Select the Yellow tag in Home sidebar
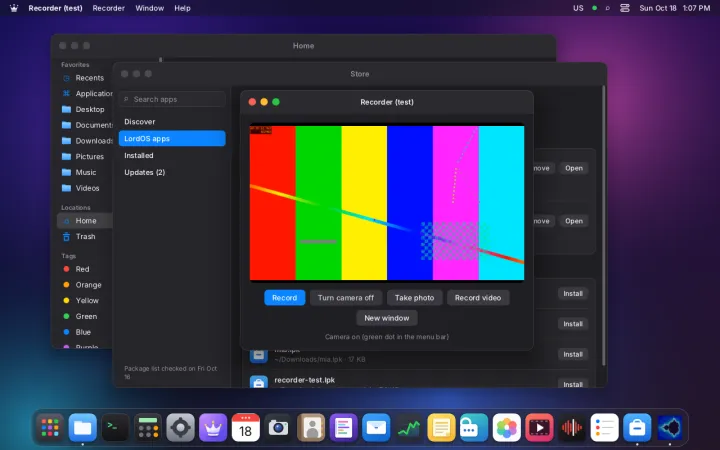 [86, 301]
